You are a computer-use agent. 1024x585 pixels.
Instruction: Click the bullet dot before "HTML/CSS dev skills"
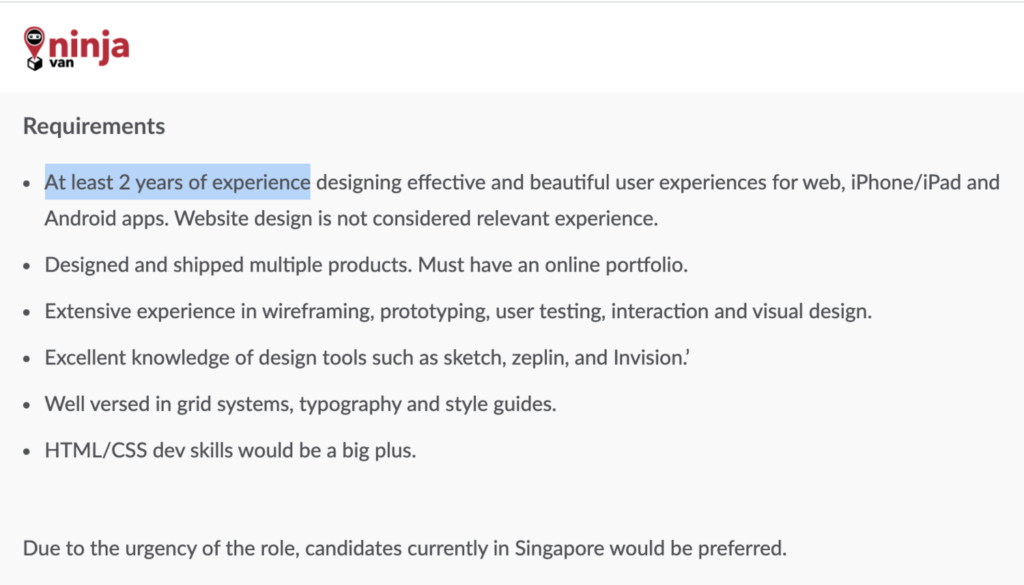pyautogui.click(x=26, y=451)
